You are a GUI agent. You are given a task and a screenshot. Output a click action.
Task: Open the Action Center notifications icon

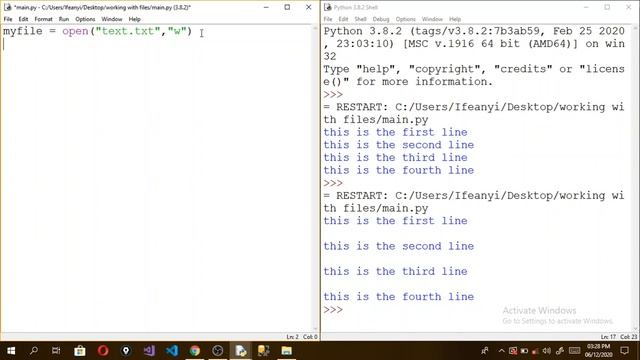pyautogui.click(x=624, y=351)
